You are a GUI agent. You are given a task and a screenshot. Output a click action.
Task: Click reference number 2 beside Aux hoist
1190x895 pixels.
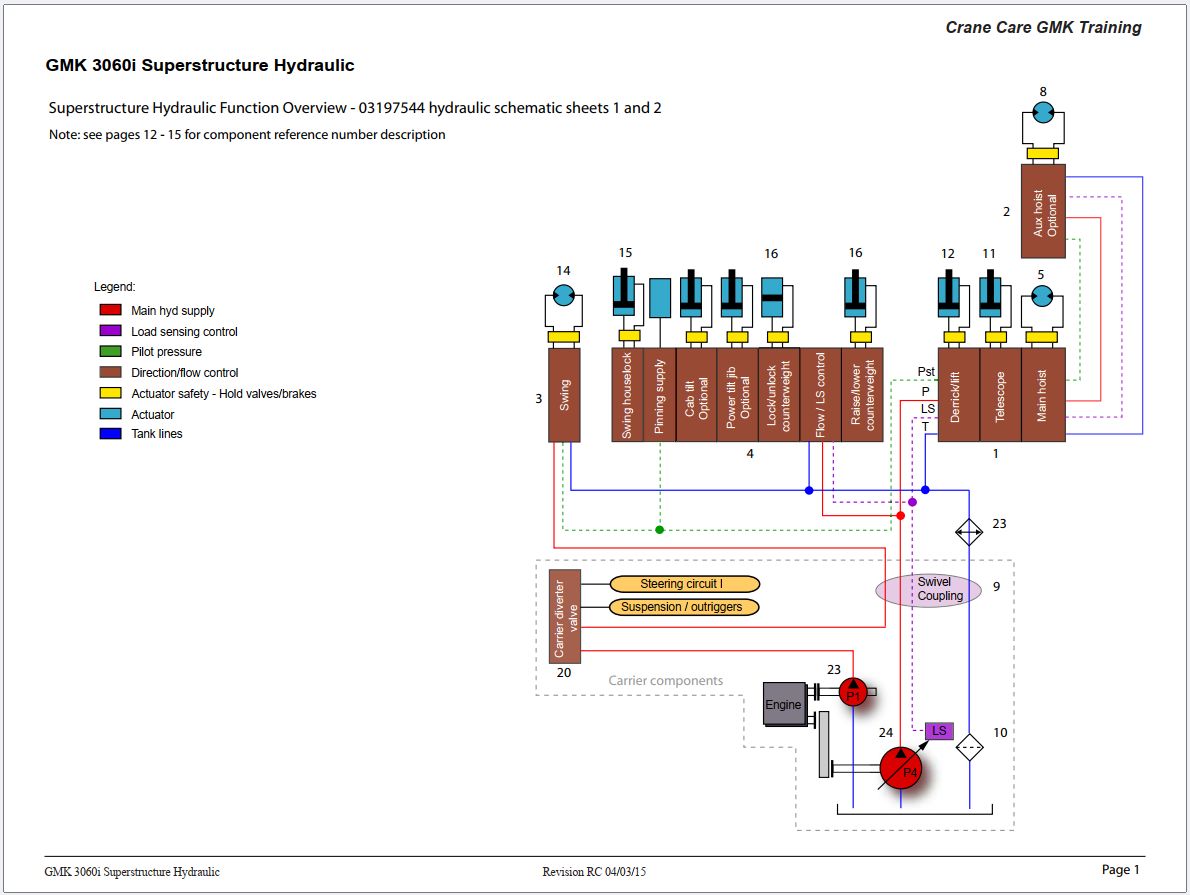[1006, 212]
